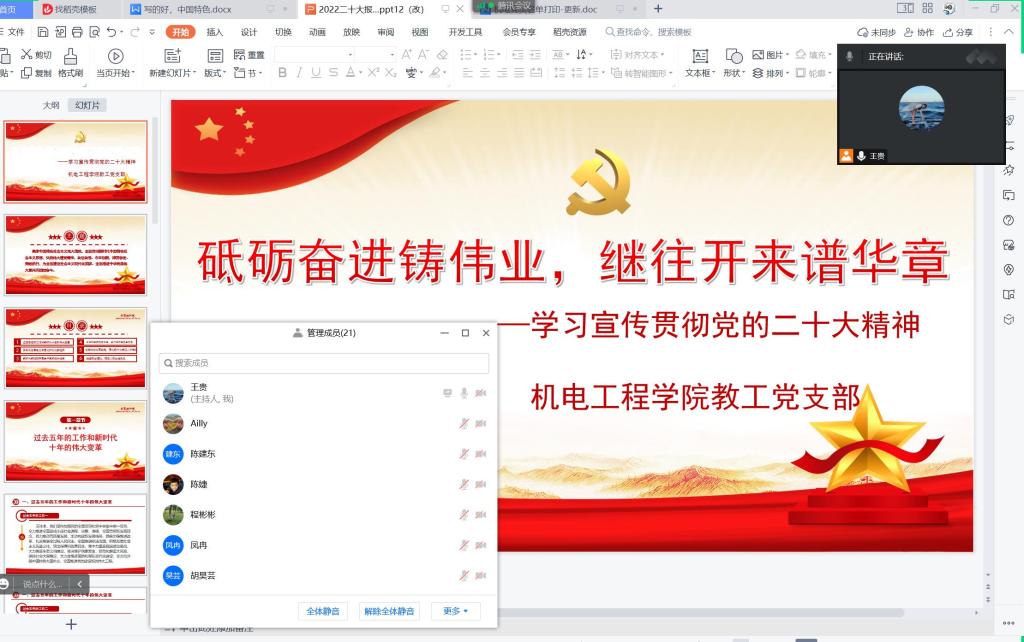The image size is (1024, 642).
Task: Open the More (更多) dropdown in member dialog
Action: [x=455, y=611]
